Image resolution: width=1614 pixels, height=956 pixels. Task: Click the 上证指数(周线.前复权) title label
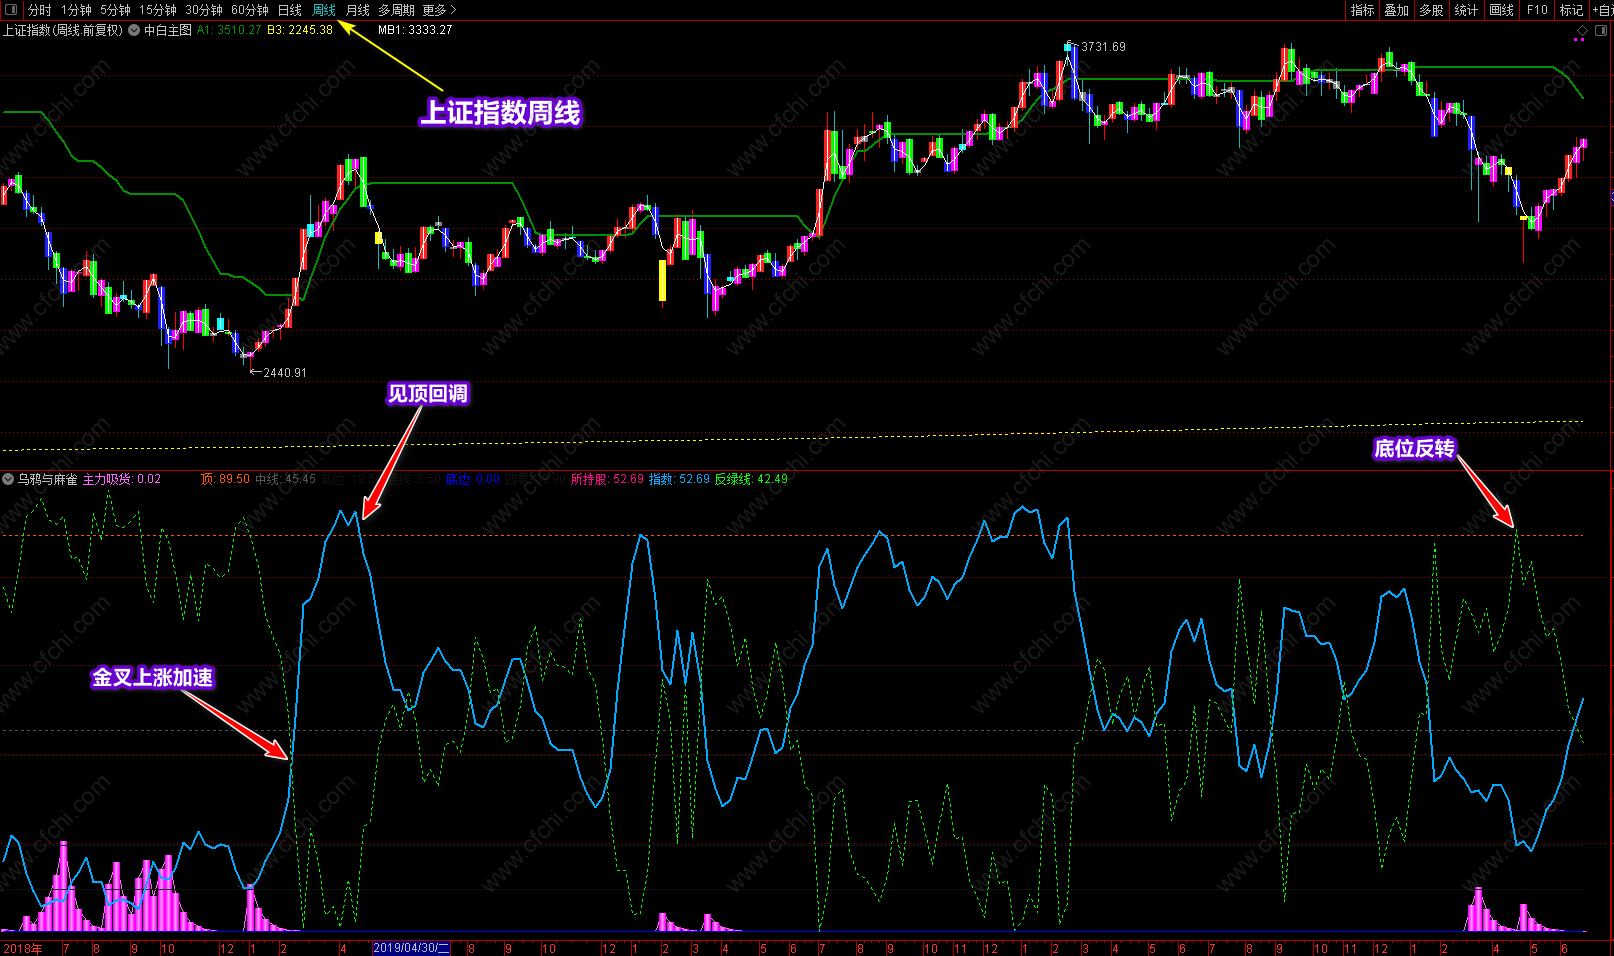[63, 30]
